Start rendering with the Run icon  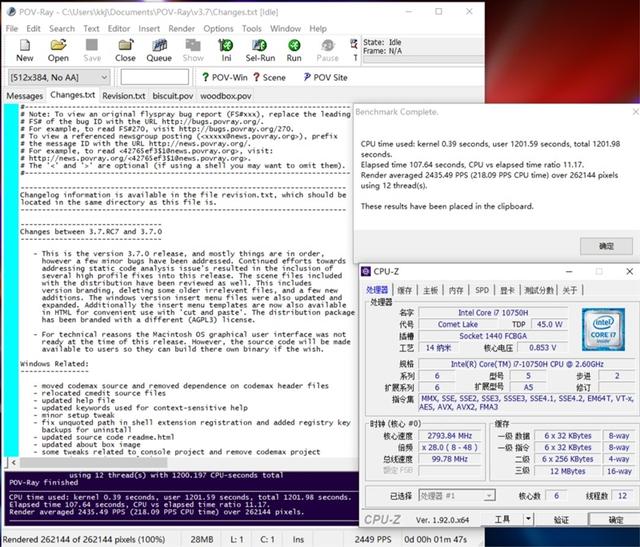click(294, 50)
